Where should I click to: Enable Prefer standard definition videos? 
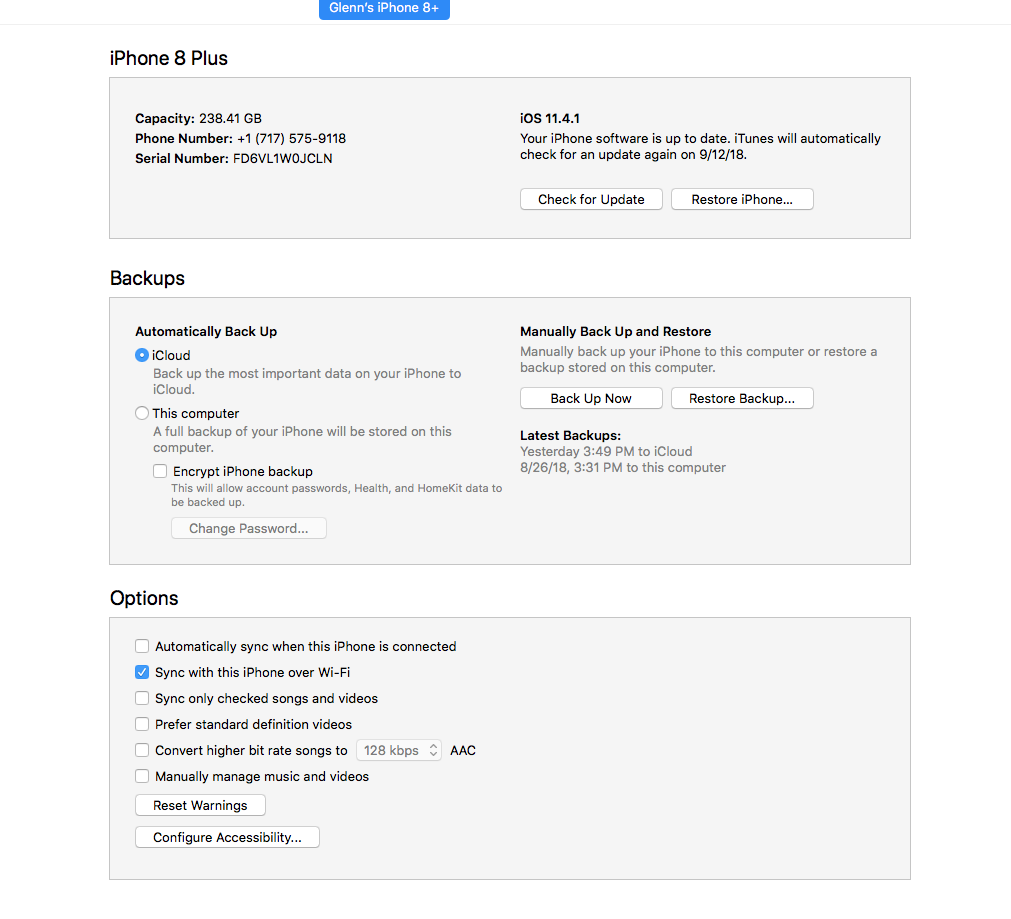point(142,724)
